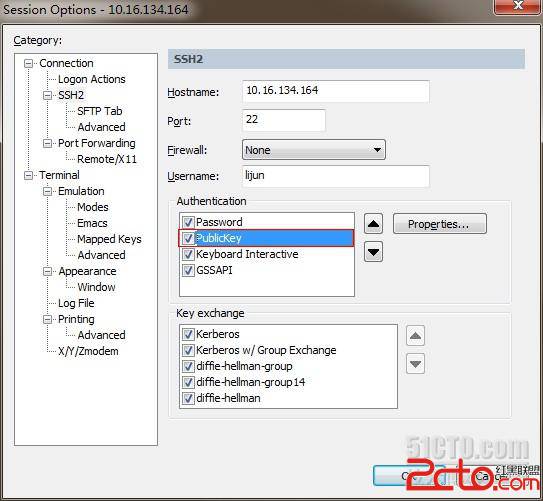Click key exchange move-down arrow
543x501 pixels.
(415, 364)
